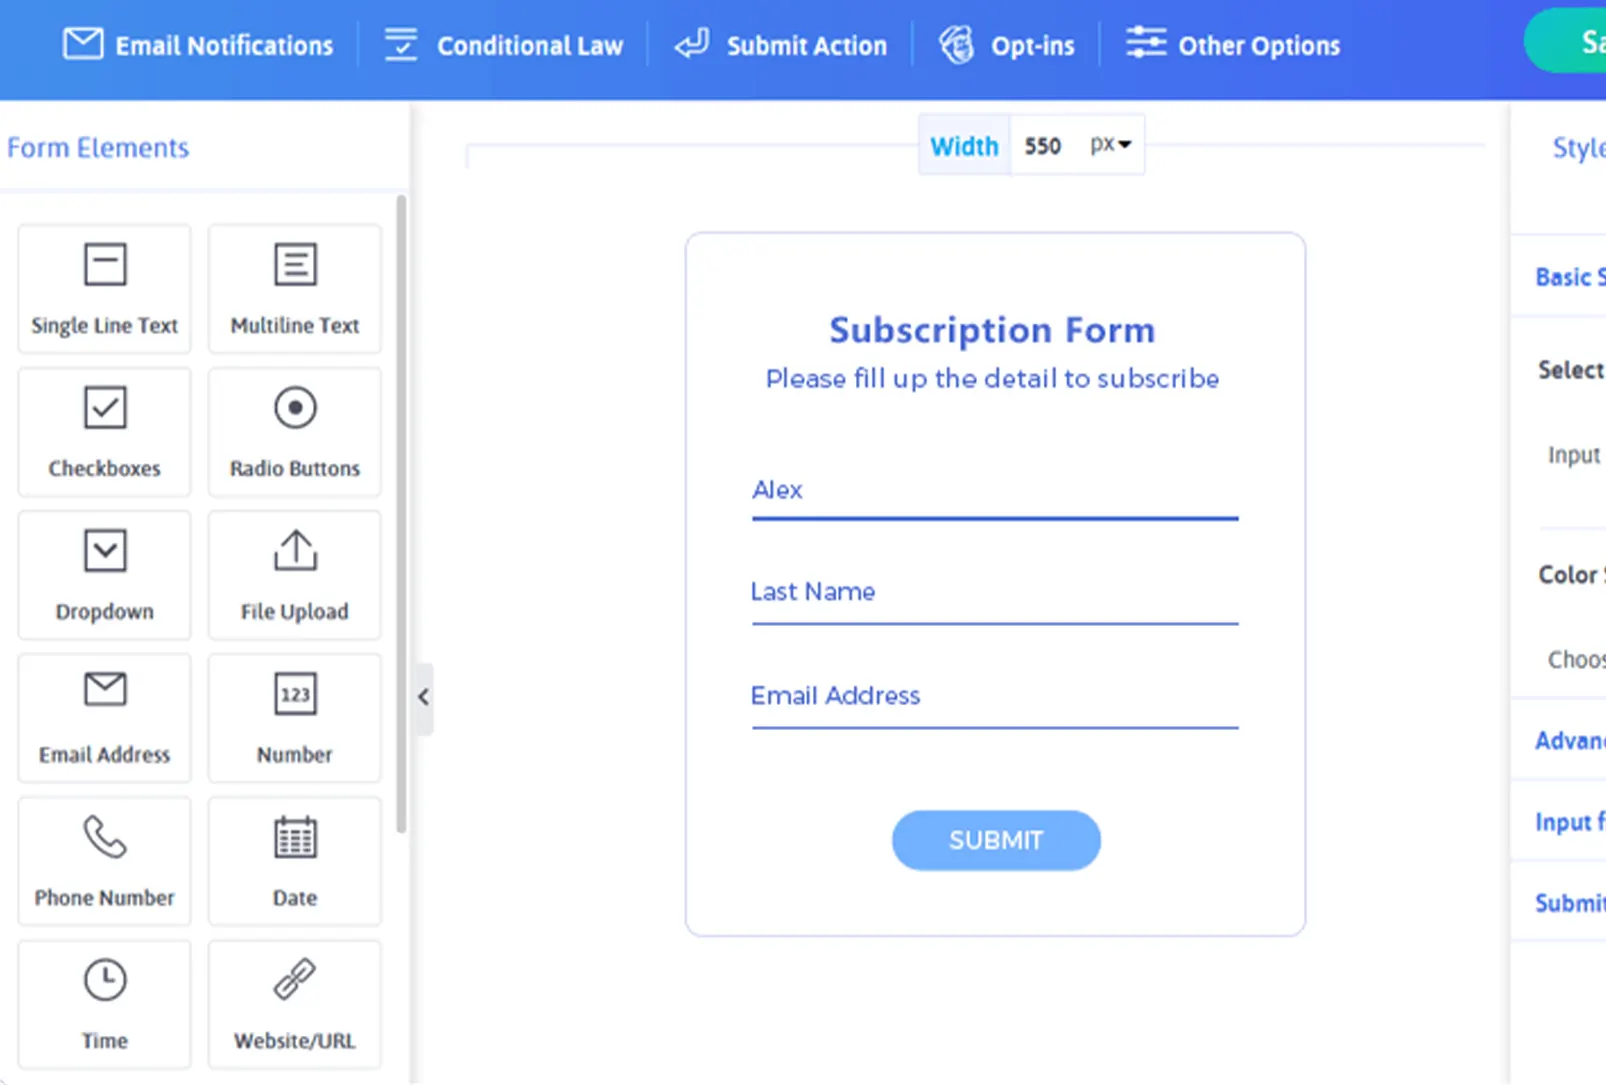Open the px unit dropdown
1606x1085 pixels.
[x=1109, y=144]
